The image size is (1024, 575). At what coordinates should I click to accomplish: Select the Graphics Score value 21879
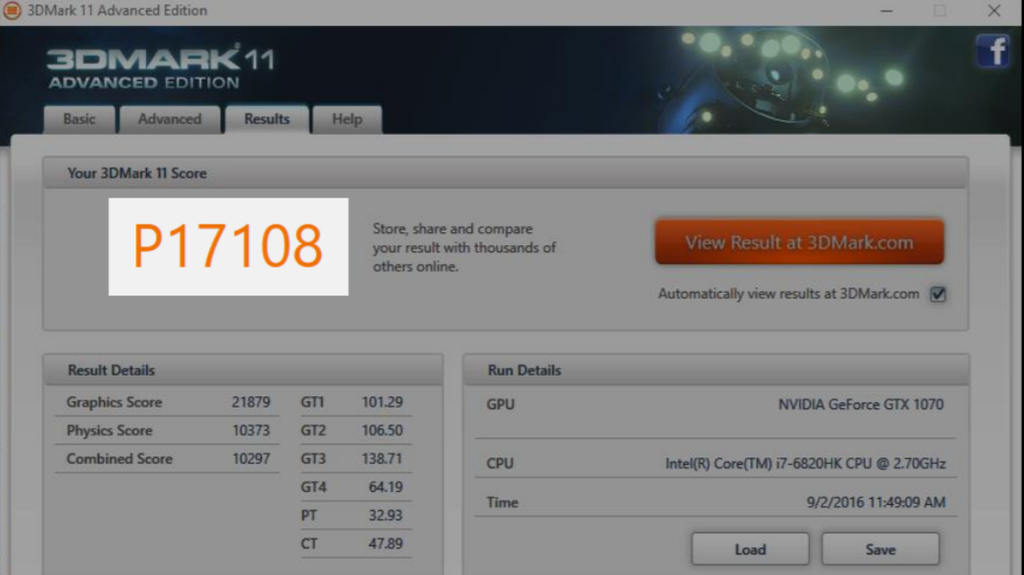point(251,402)
